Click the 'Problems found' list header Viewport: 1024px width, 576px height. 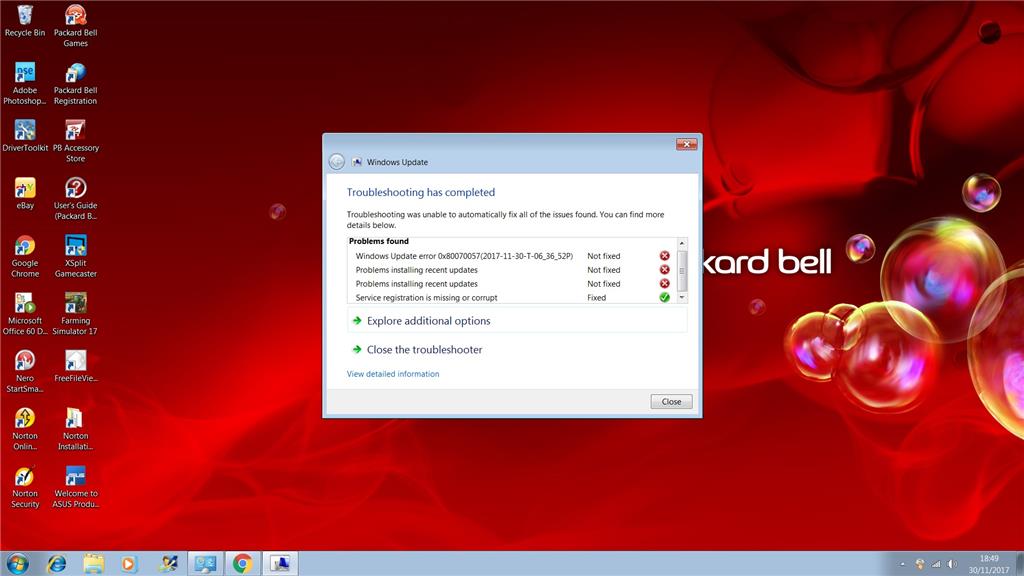click(x=379, y=241)
